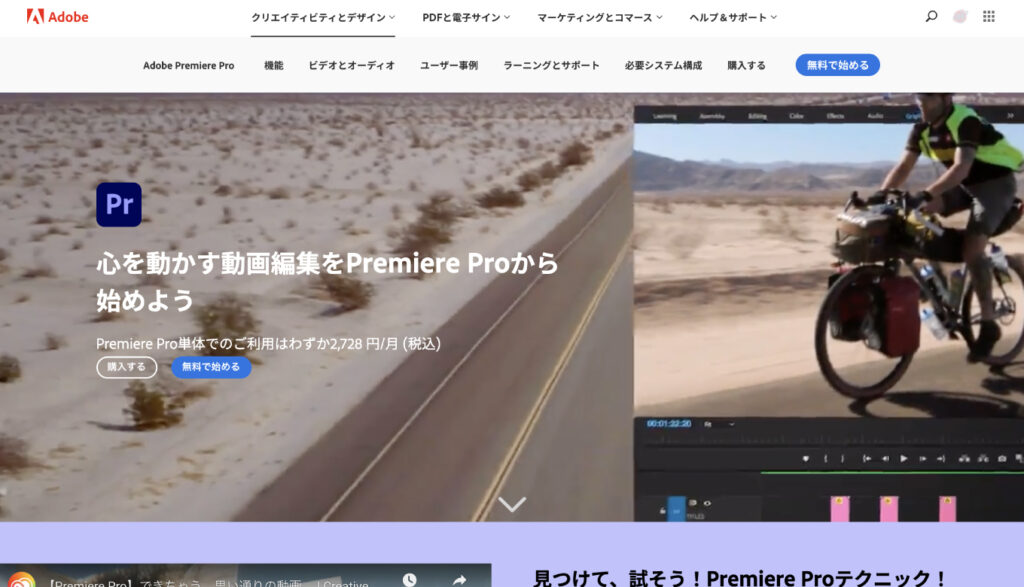Click the 心を動かす動画編集 hero headline
Viewport: 1024px width, 587px height.
coord(328,281)
